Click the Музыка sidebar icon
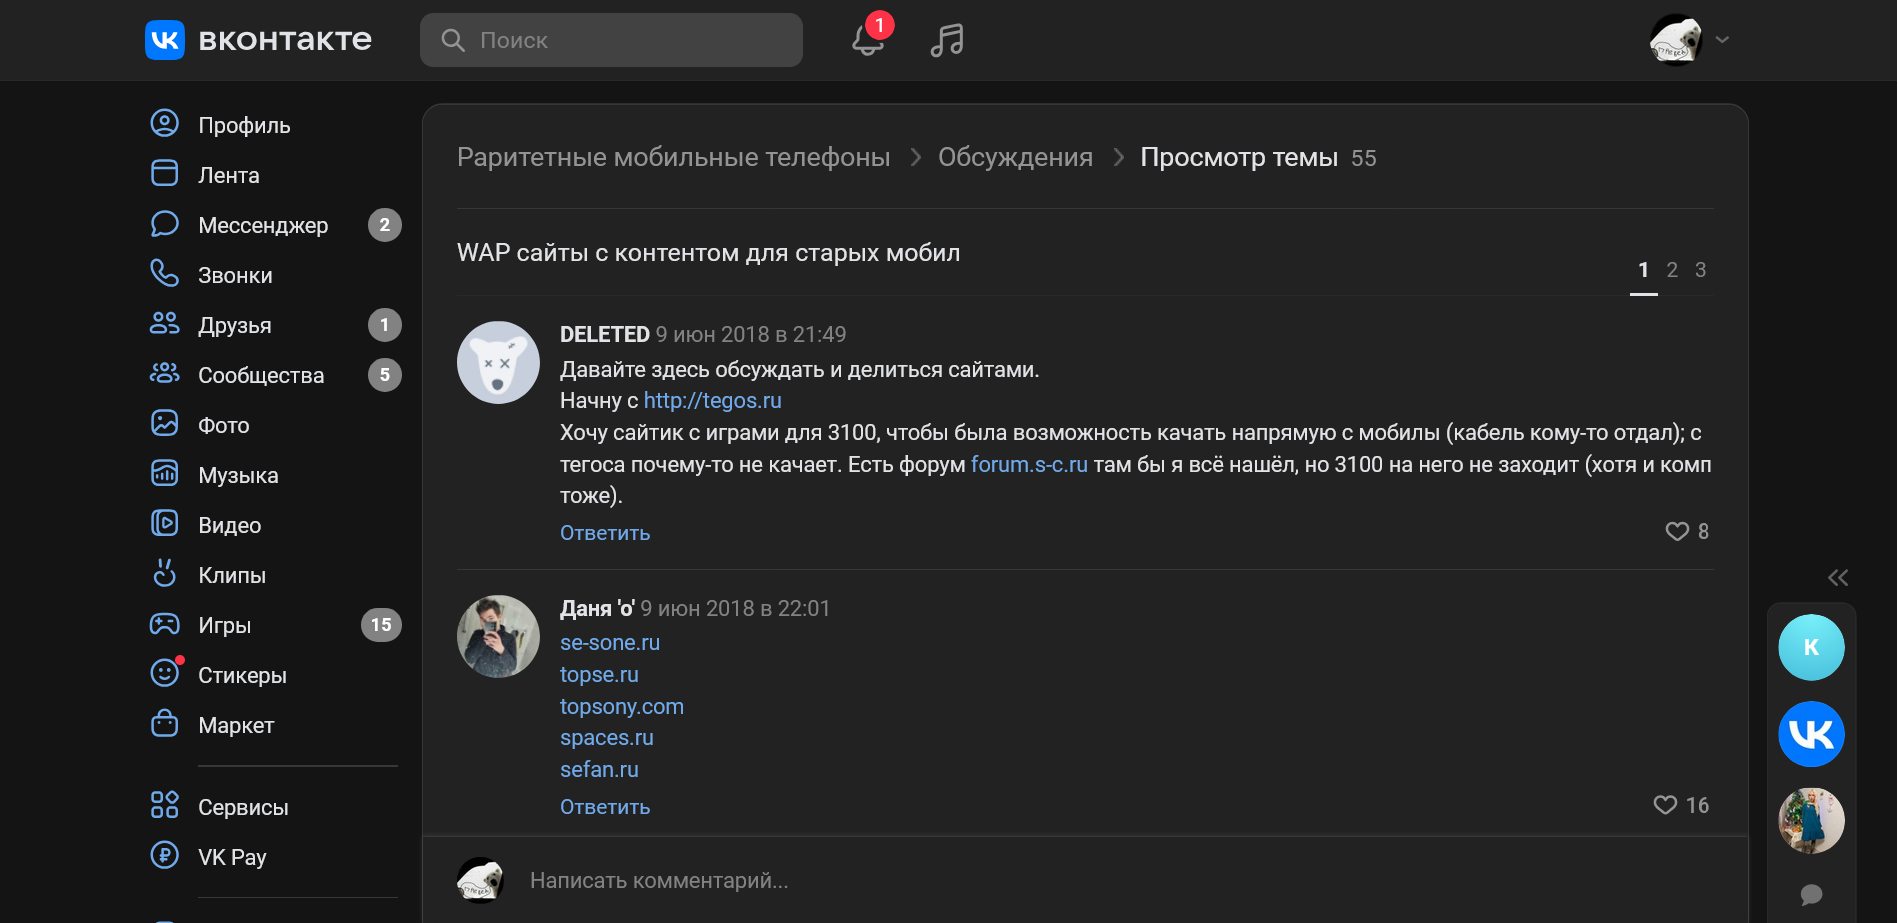 click(x=164, y=474)
